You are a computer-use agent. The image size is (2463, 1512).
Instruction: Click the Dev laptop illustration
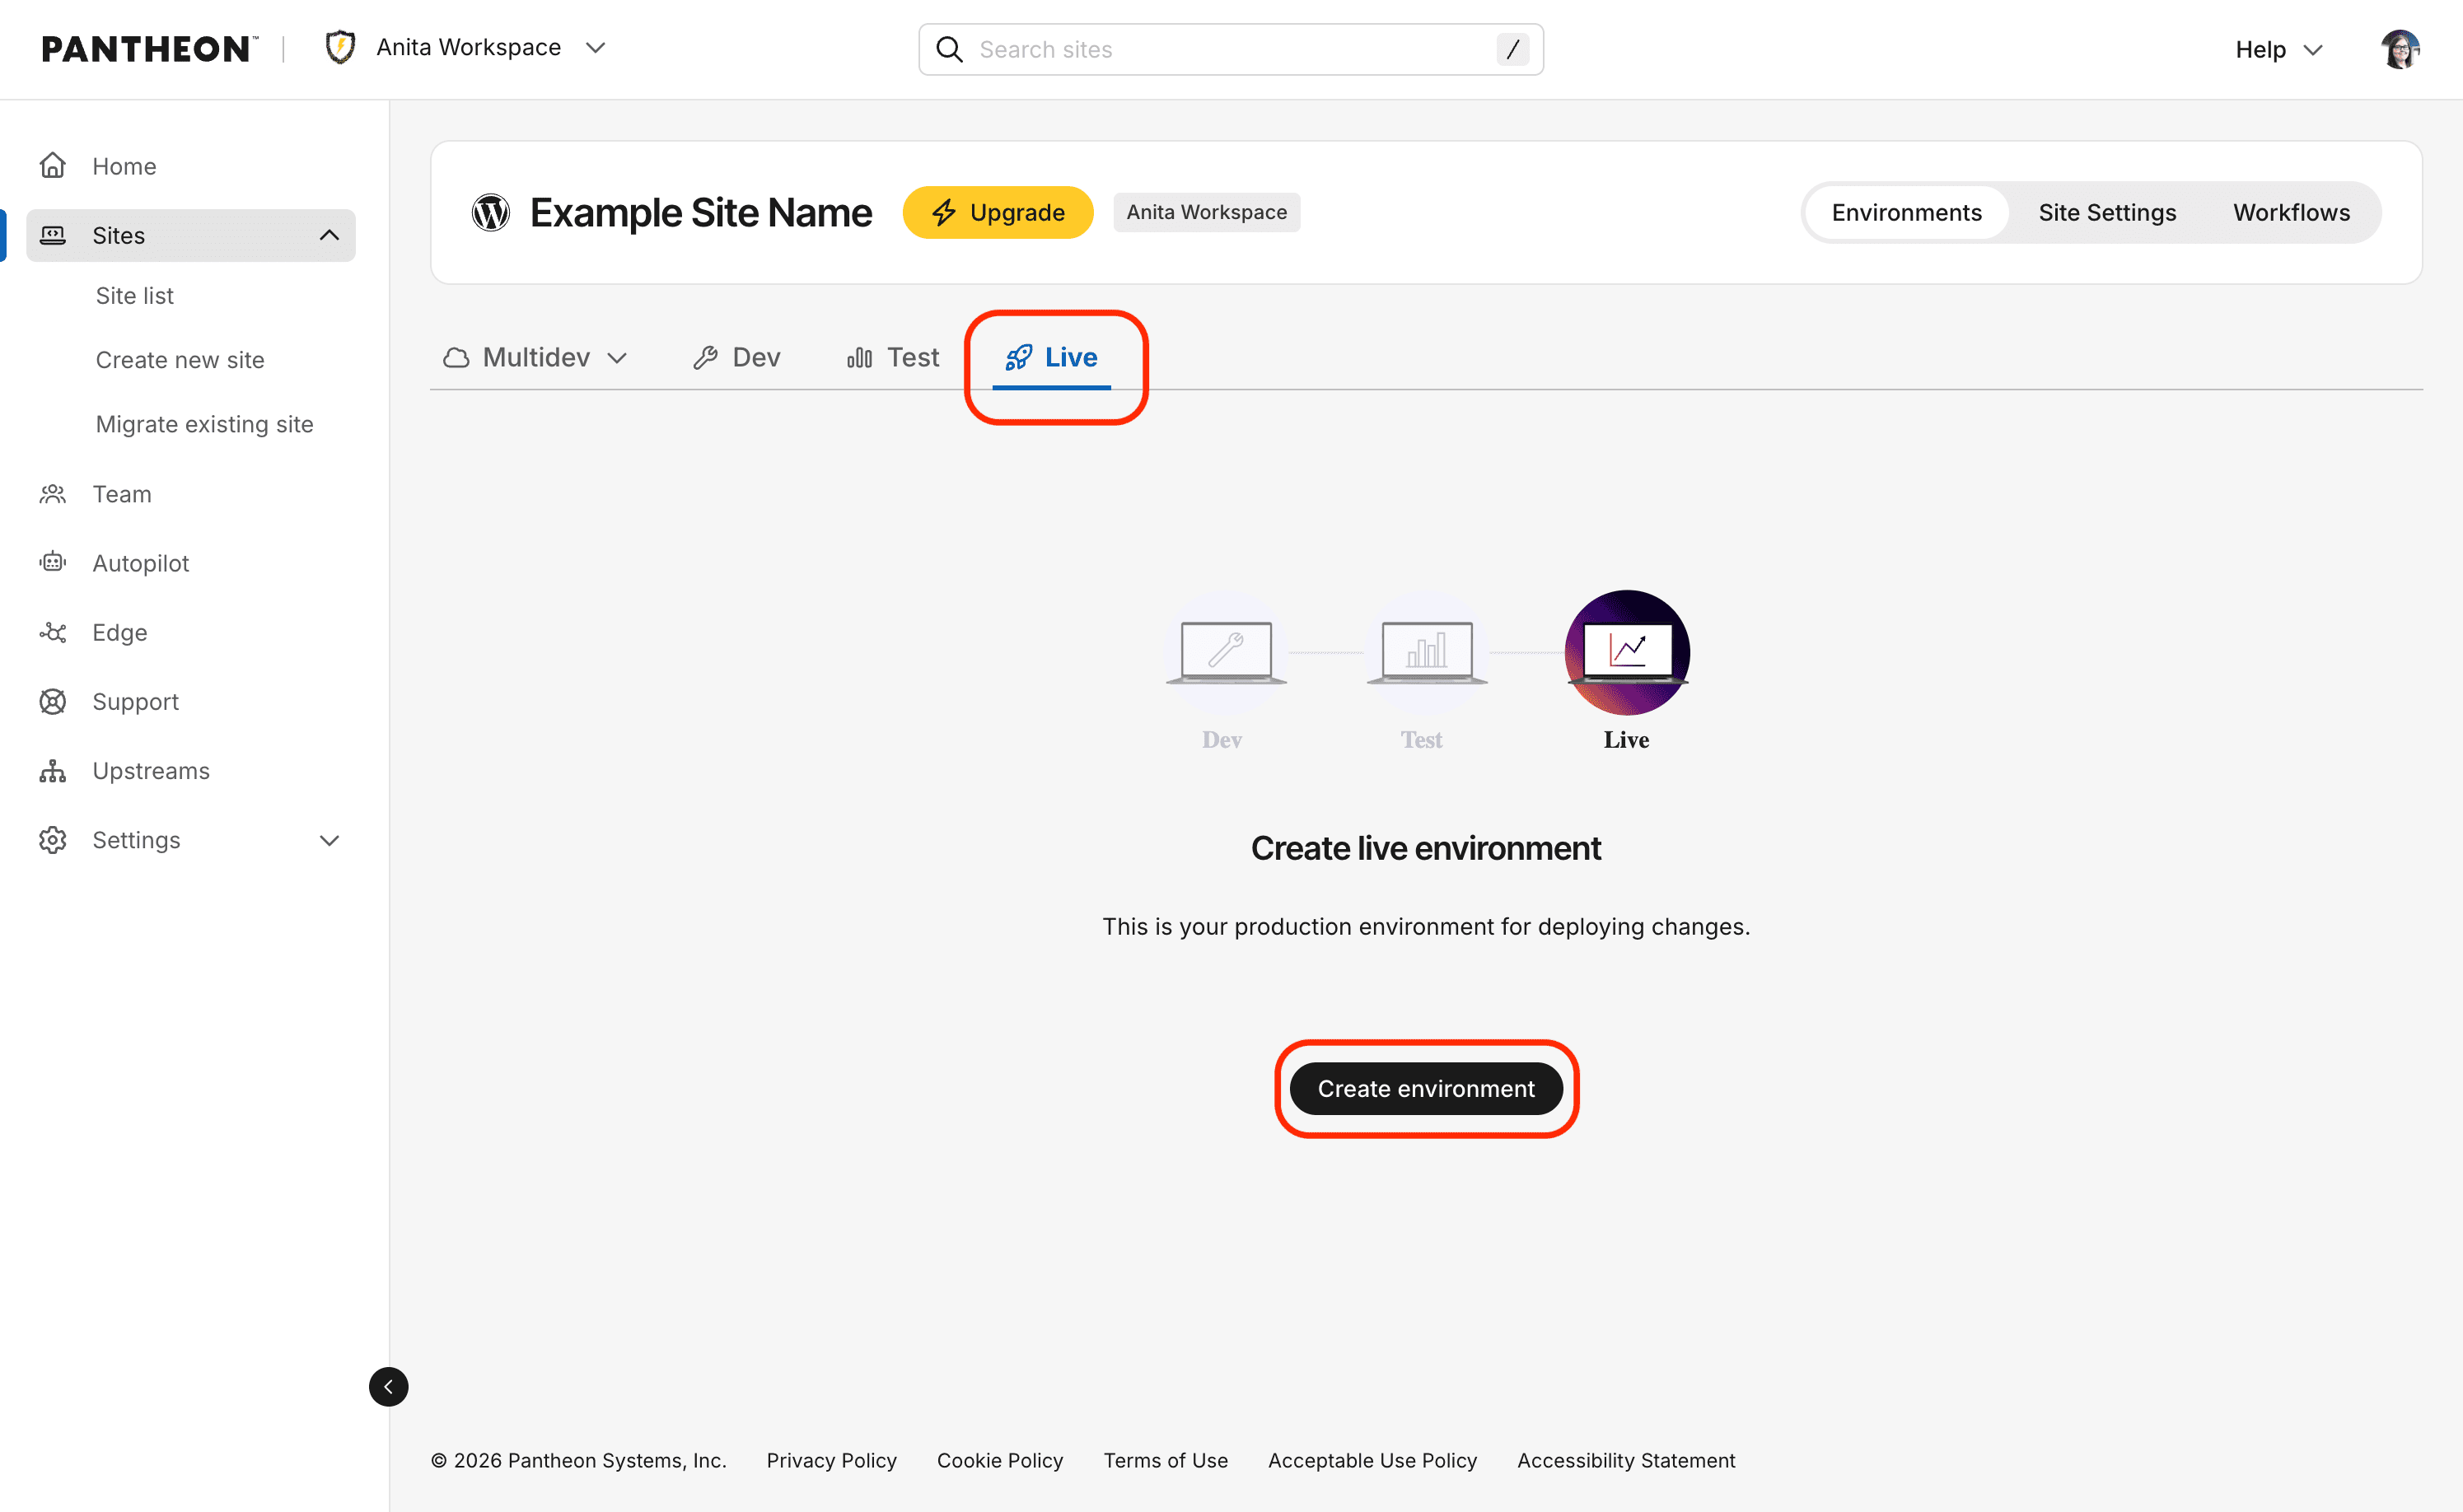(1226, 652)
